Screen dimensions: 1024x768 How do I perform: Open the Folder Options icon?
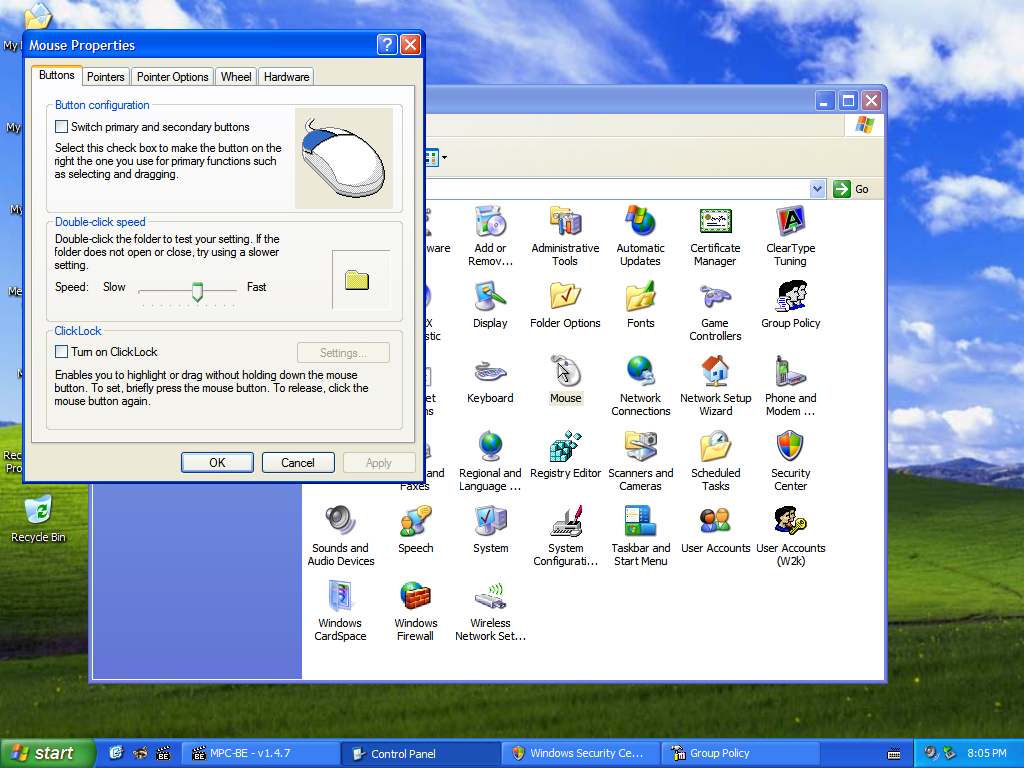[x=565, y=297]
